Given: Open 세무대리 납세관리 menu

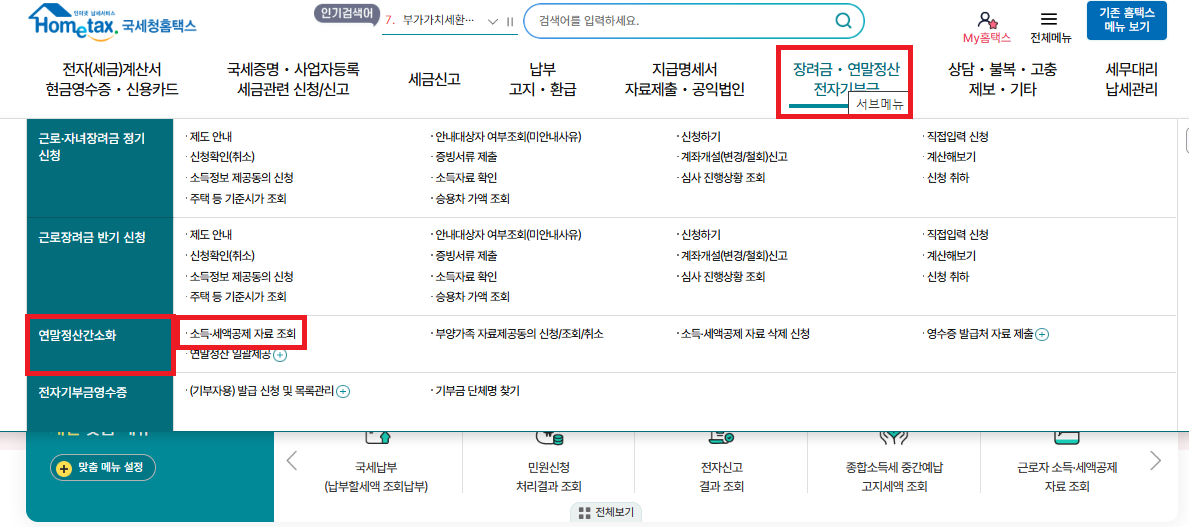Looking at the screenshot, I should pyautogui.click(x=1131, y=80).
